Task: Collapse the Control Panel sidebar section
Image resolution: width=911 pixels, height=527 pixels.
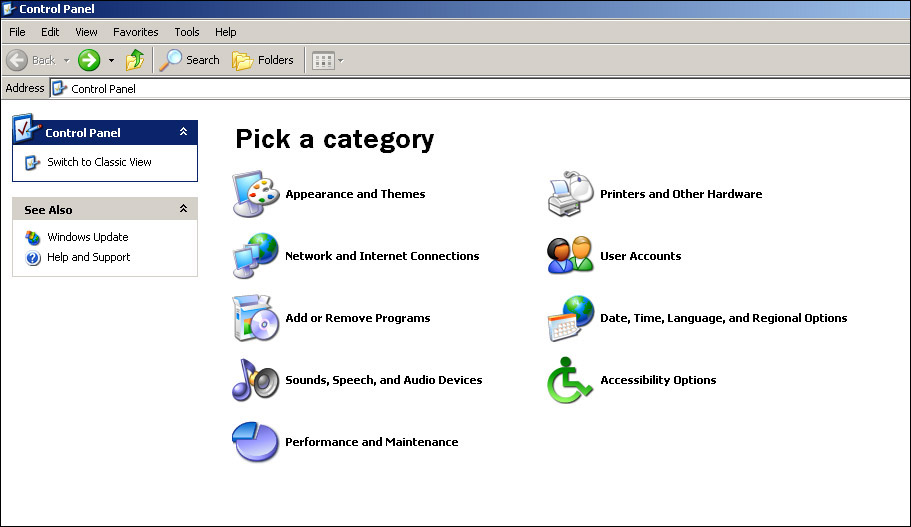Action: (183, 132)
